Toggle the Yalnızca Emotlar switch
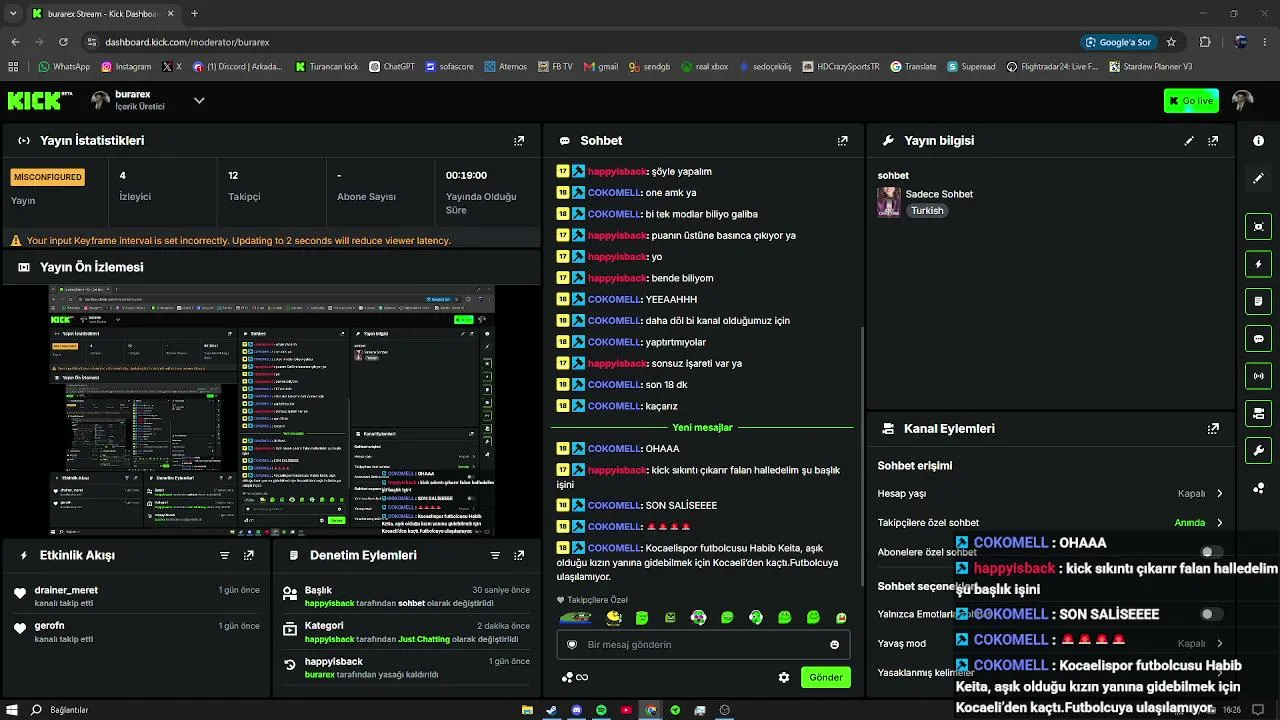 point(1212,614)
